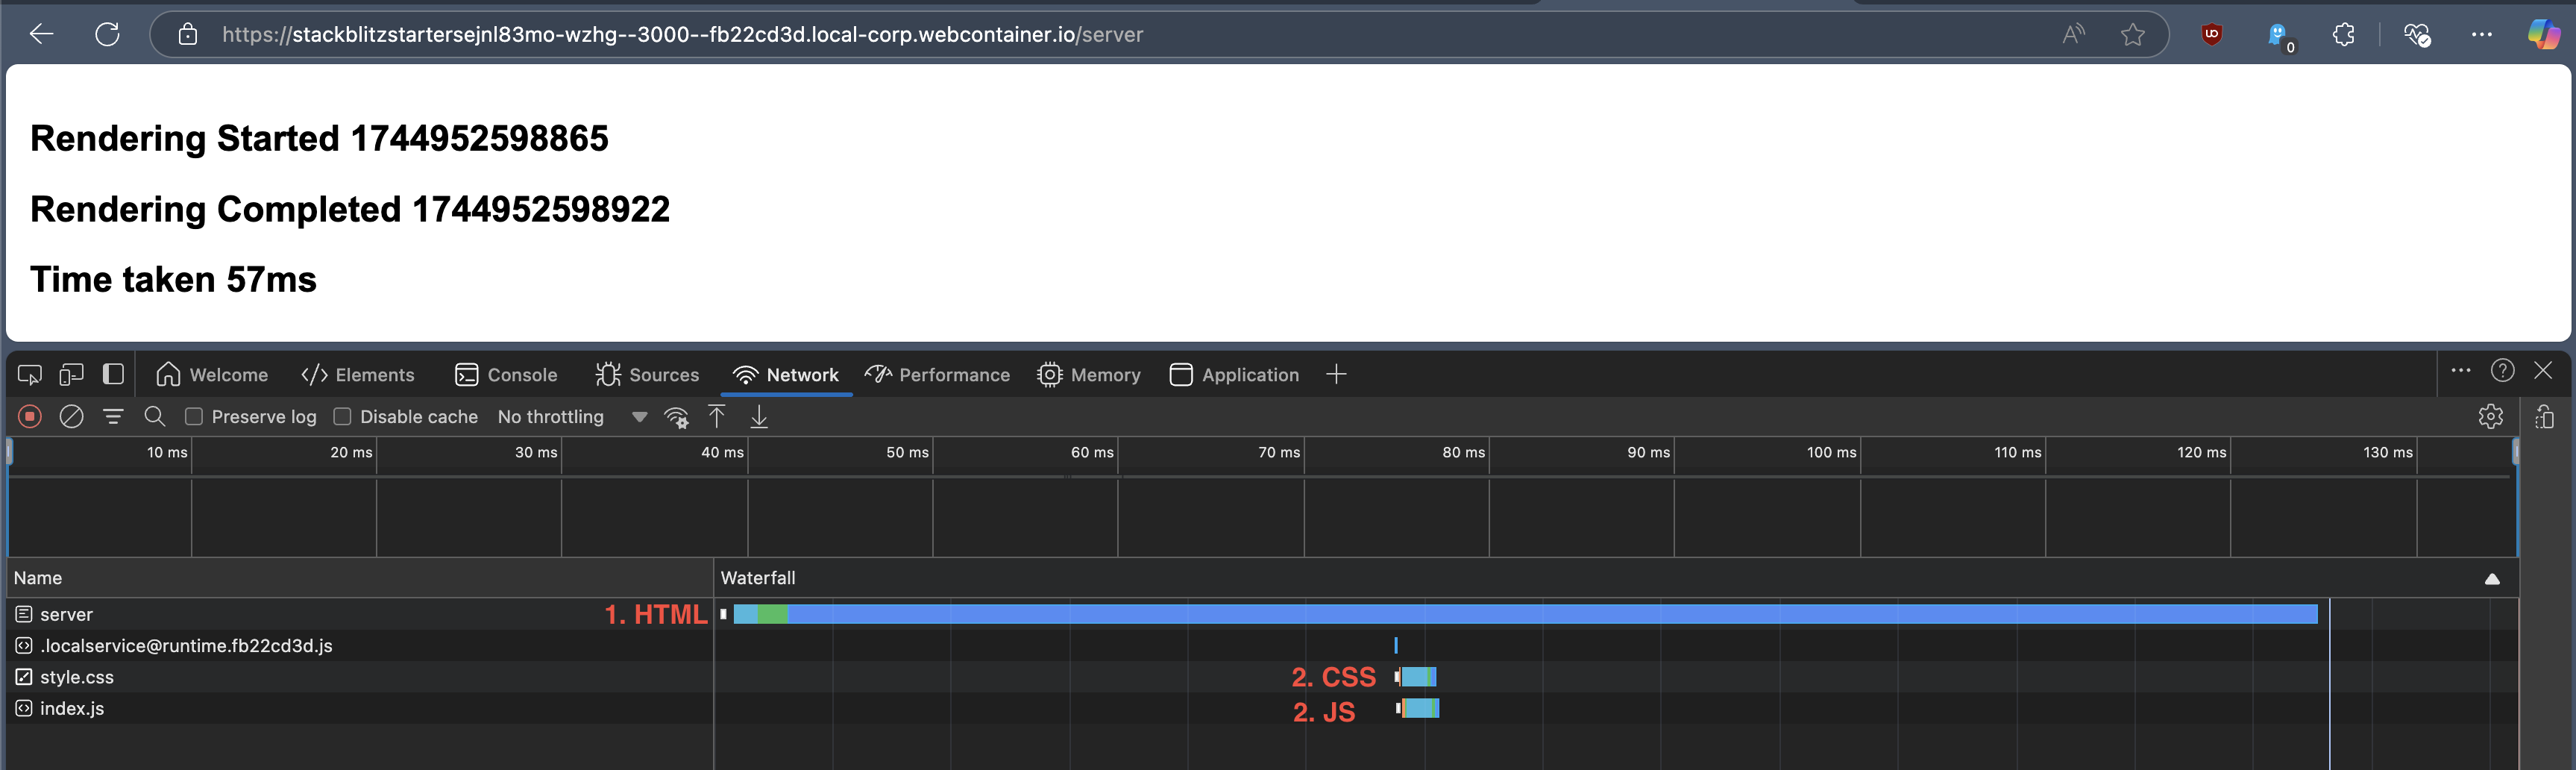The width and height of the screenshot is (2576, 770).
Task: Open Network settings gear
Action: pos(2491,417)
